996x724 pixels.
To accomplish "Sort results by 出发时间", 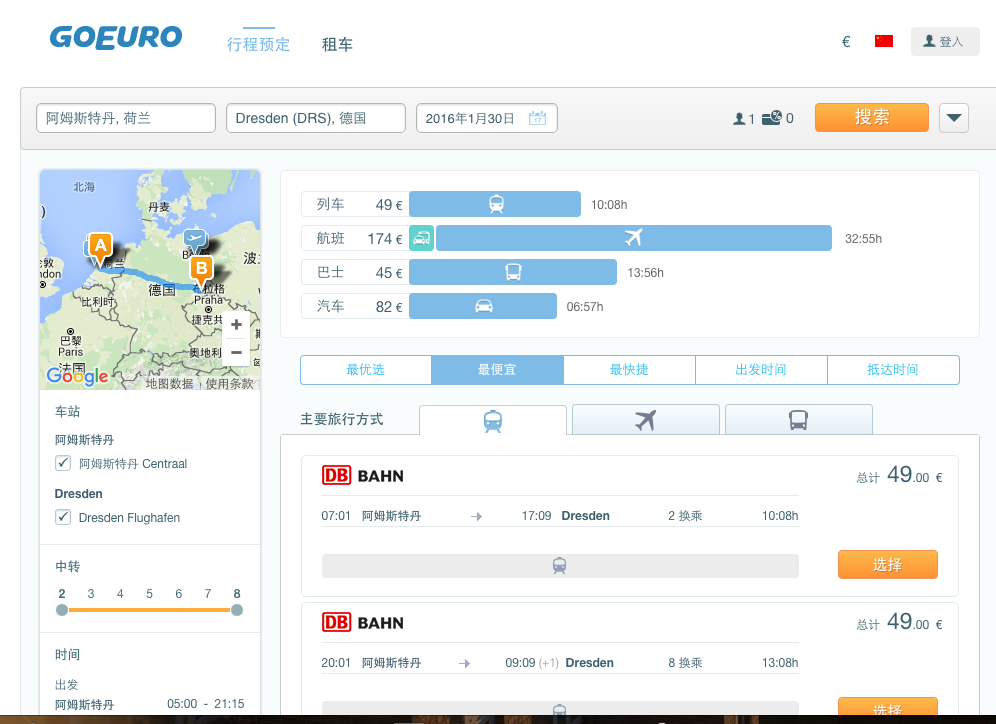I will tap(762, 370).
